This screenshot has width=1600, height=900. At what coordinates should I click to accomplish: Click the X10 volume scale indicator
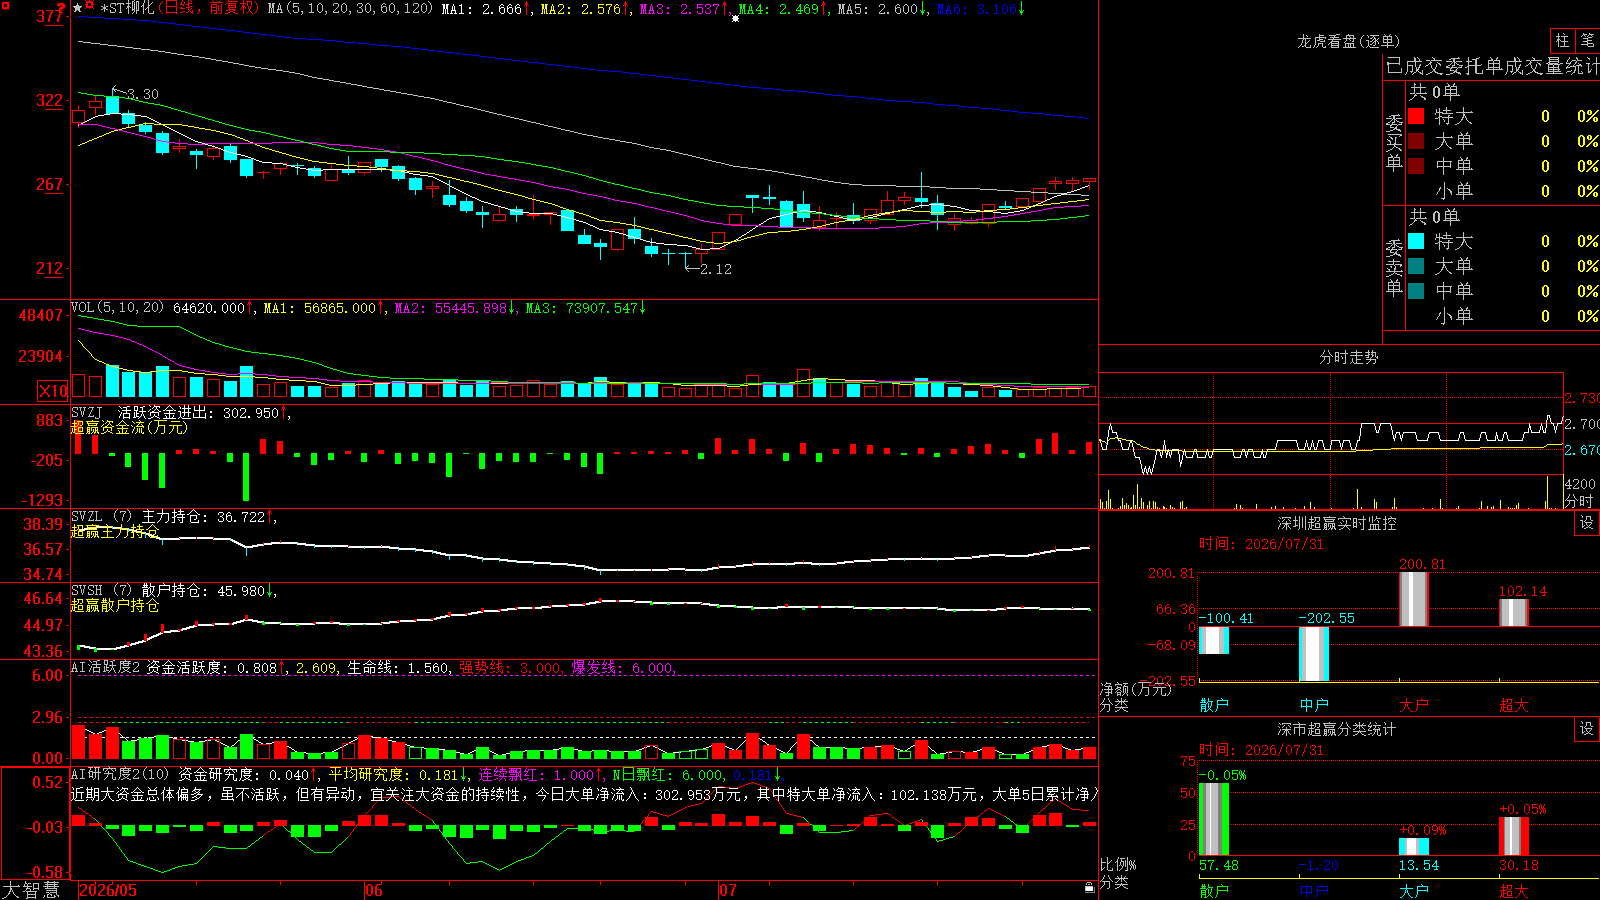pyautogui.click(x=53, y=391)
